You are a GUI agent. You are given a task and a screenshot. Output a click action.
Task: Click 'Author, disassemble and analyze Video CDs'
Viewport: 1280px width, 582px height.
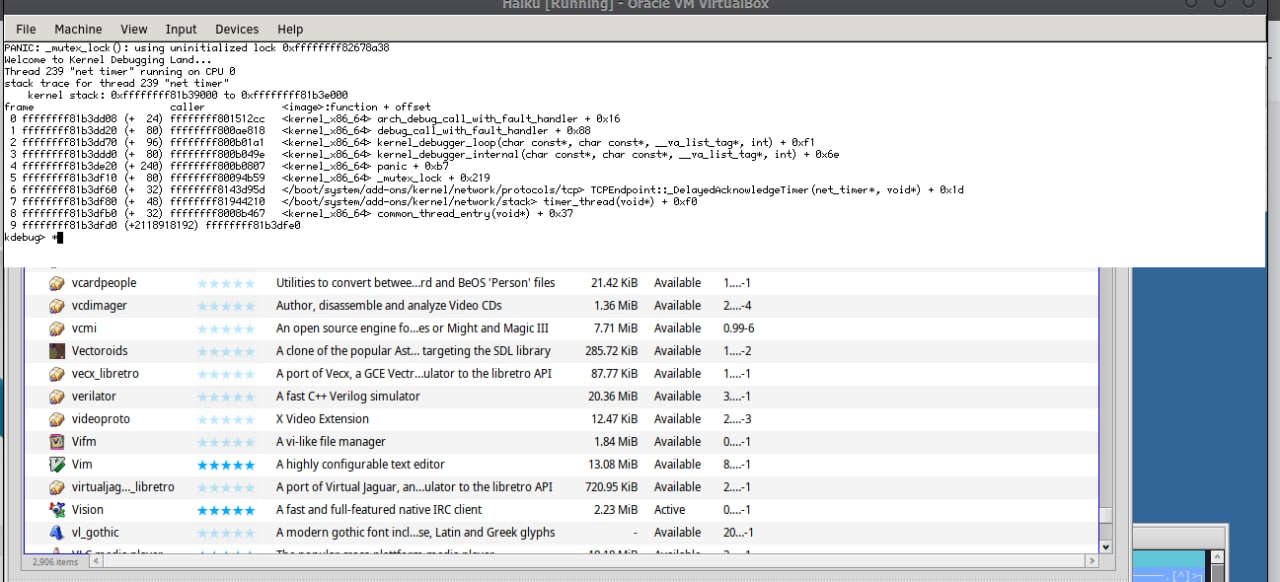pyautogui.click(x=389, y=306)
